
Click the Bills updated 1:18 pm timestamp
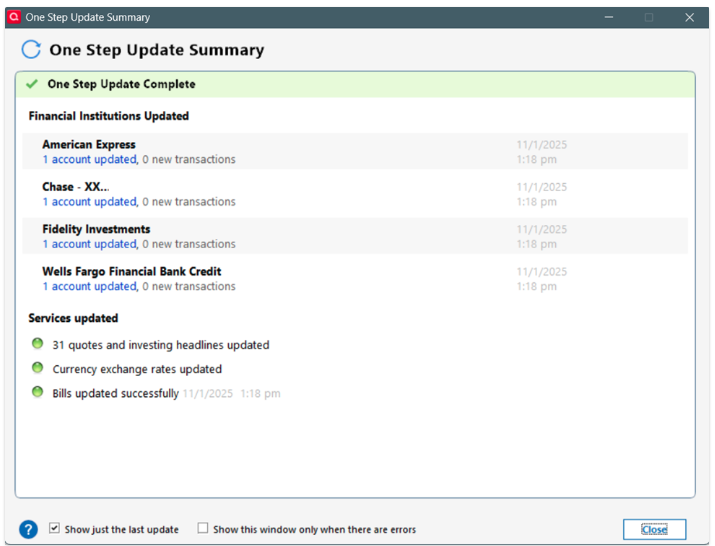coord(260,393)
